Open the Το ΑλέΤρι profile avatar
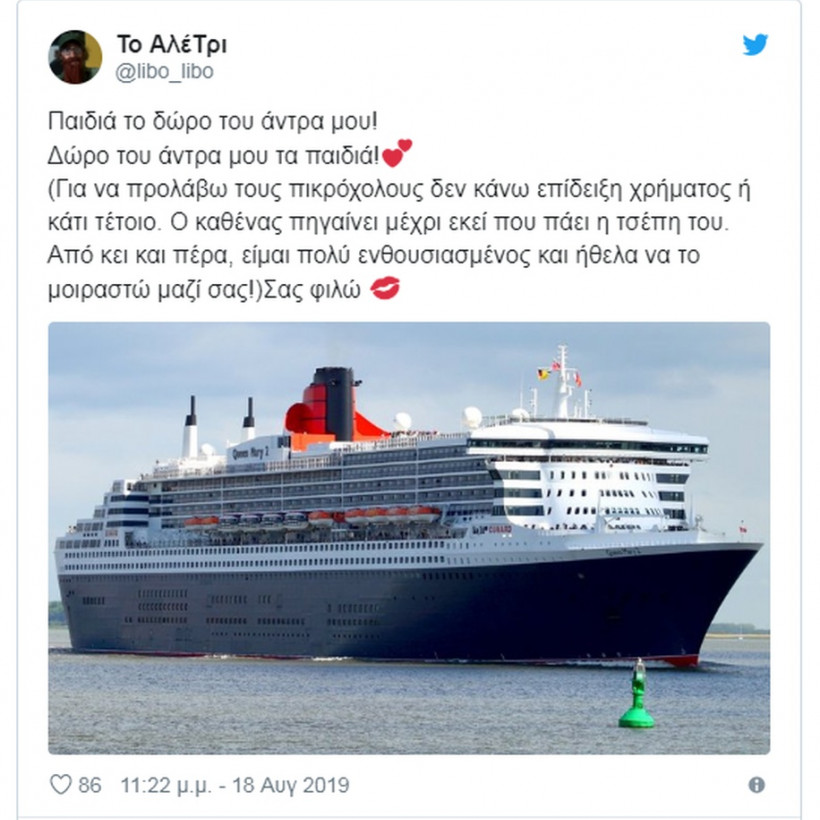 (x=75, y=57)
